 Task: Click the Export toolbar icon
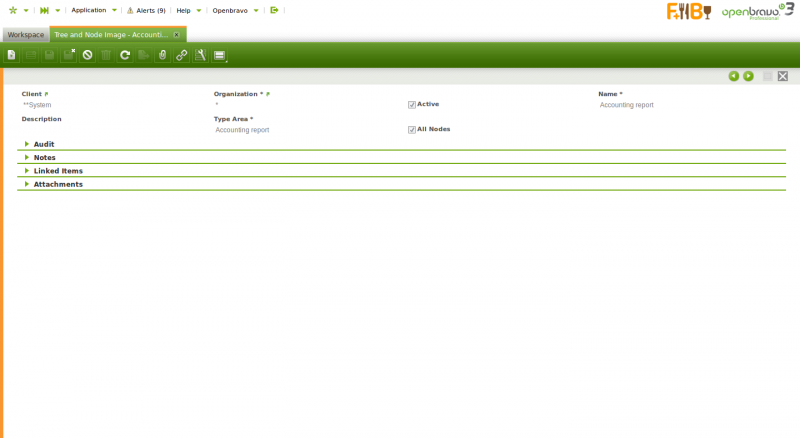[x=144, y=55]
